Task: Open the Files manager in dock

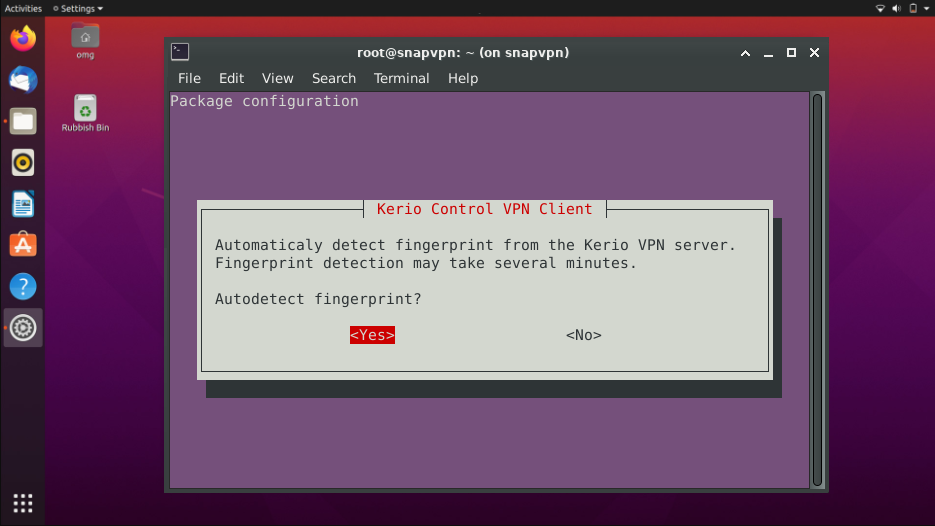Action: [23, 122]
